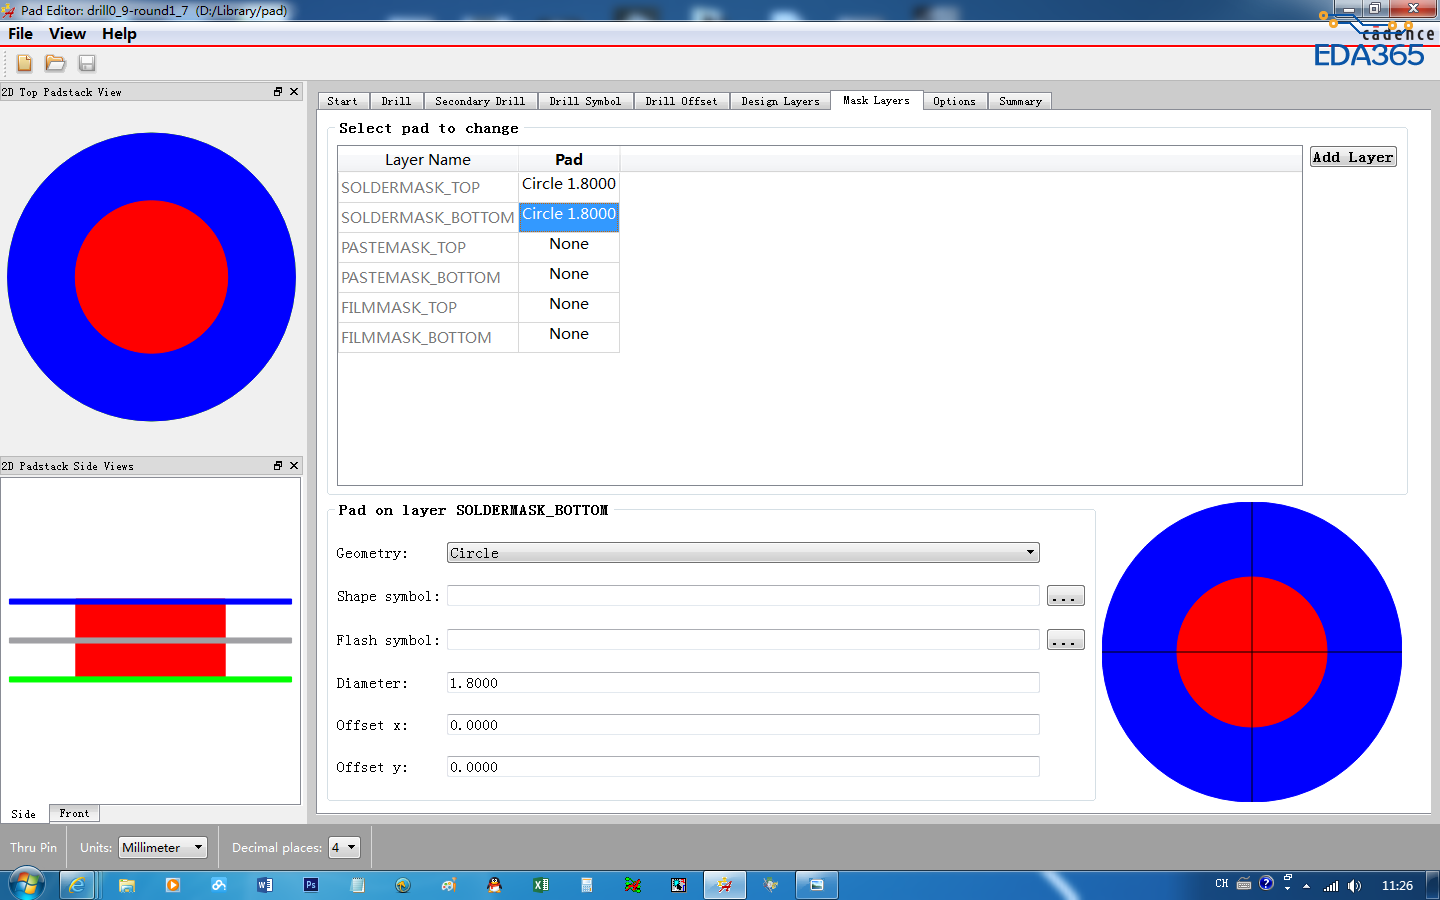The height and width of the screenshot is (900, 1440).
Task: Select the SOLDERMASK_TOP pad cell
Action: point(569,187)
